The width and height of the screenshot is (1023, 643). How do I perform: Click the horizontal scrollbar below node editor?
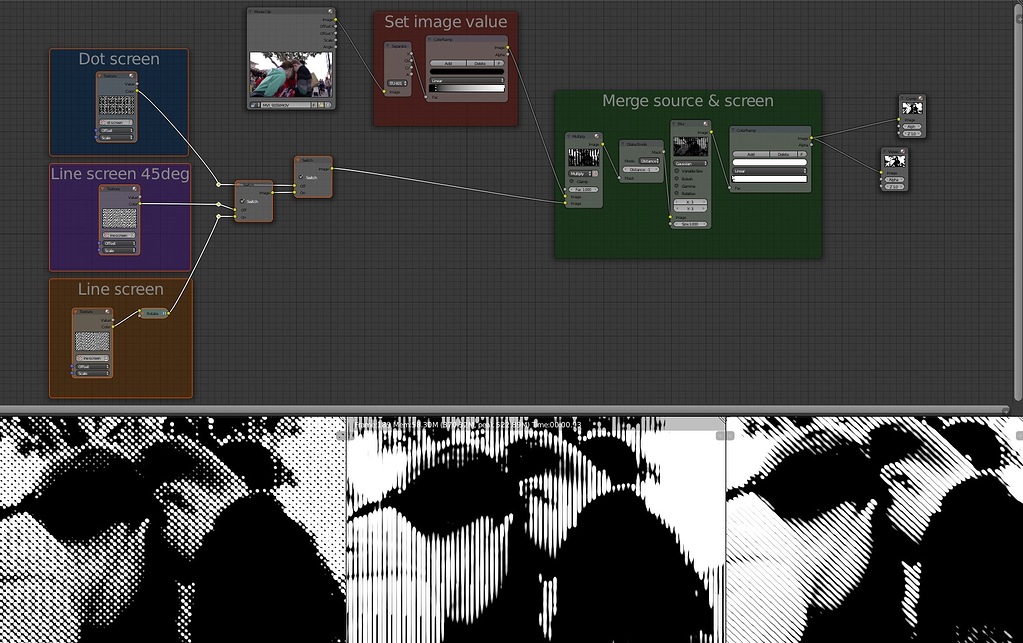click(x=504, y=410)
